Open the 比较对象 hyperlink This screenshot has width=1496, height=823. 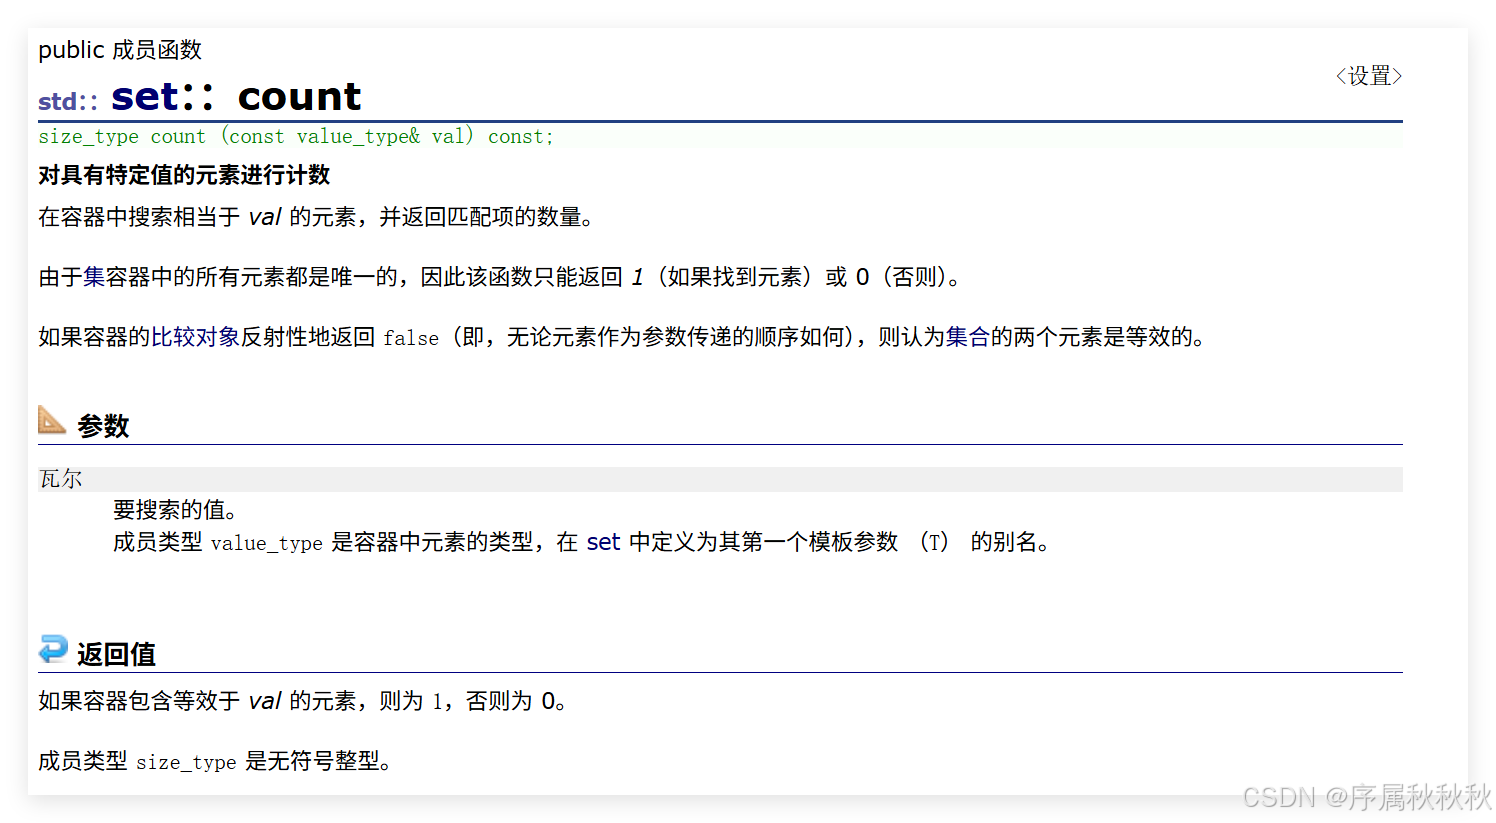click(194, 337)
